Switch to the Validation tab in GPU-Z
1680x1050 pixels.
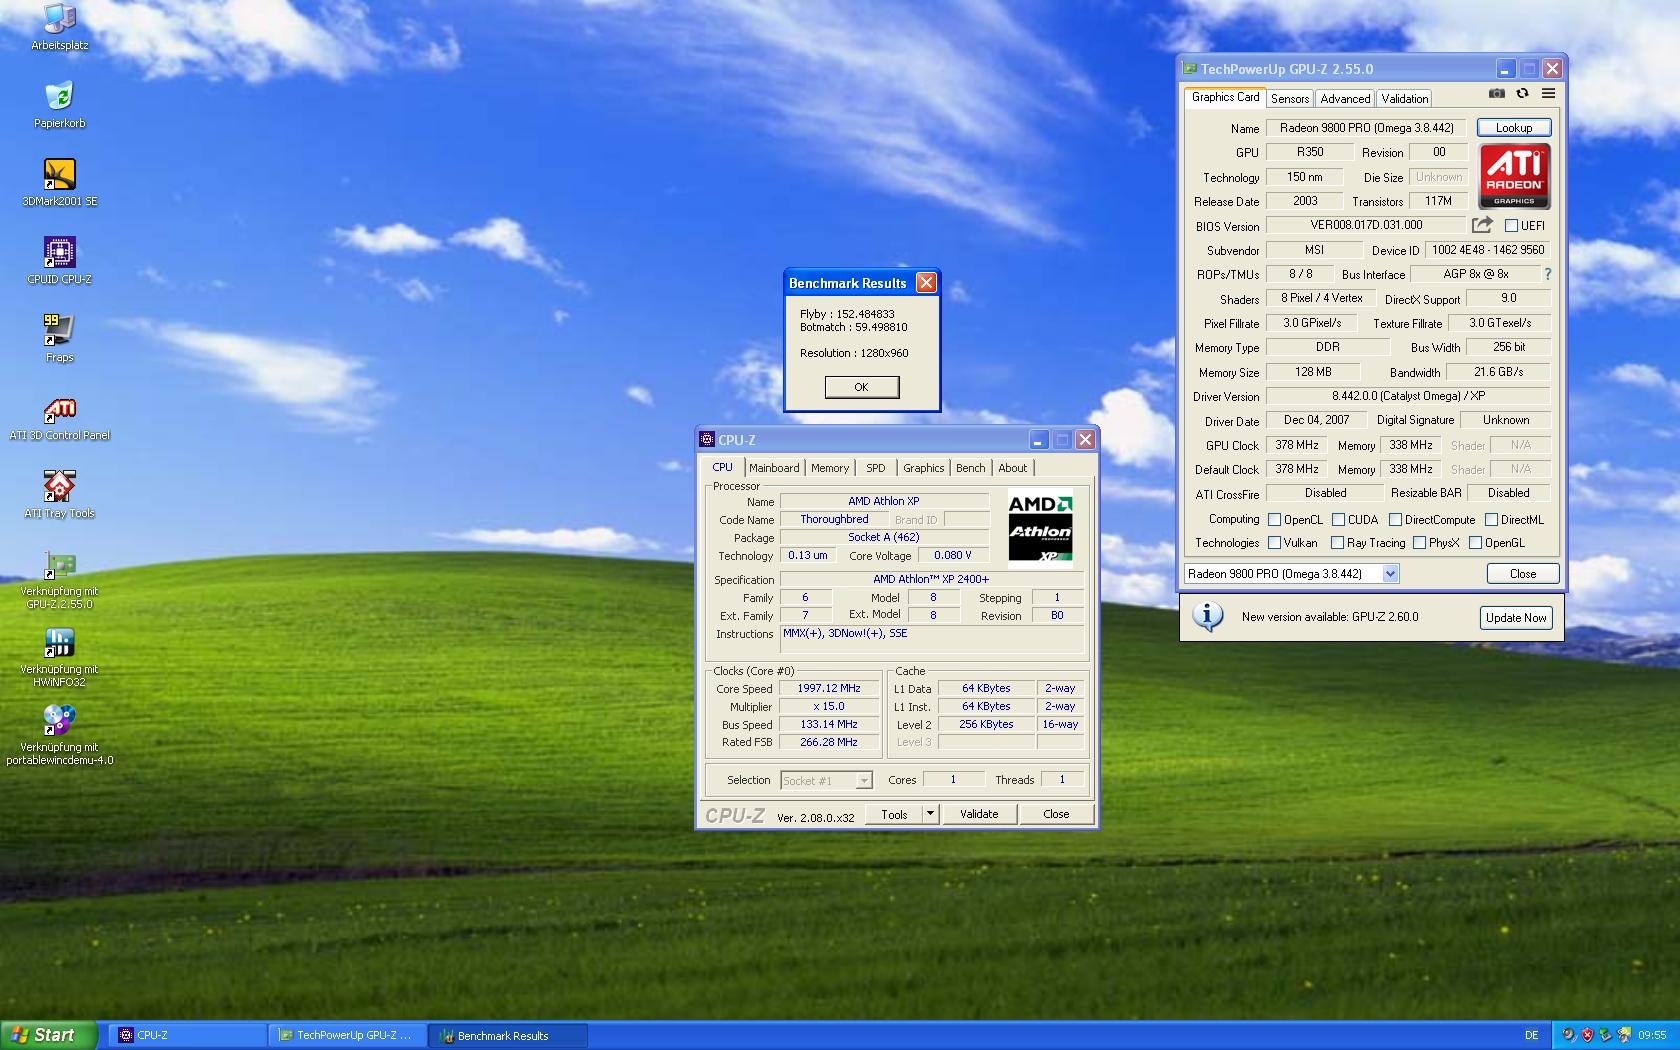click(x=1405, y=99)
